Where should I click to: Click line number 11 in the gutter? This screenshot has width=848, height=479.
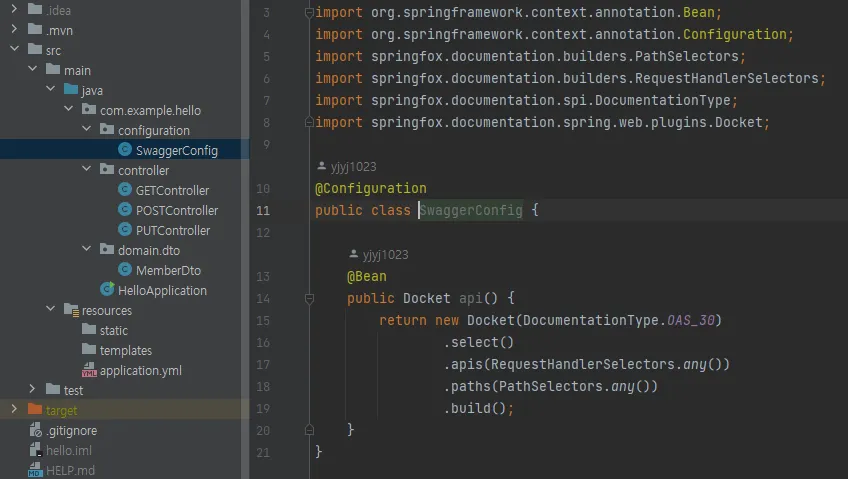click(263, 210)
